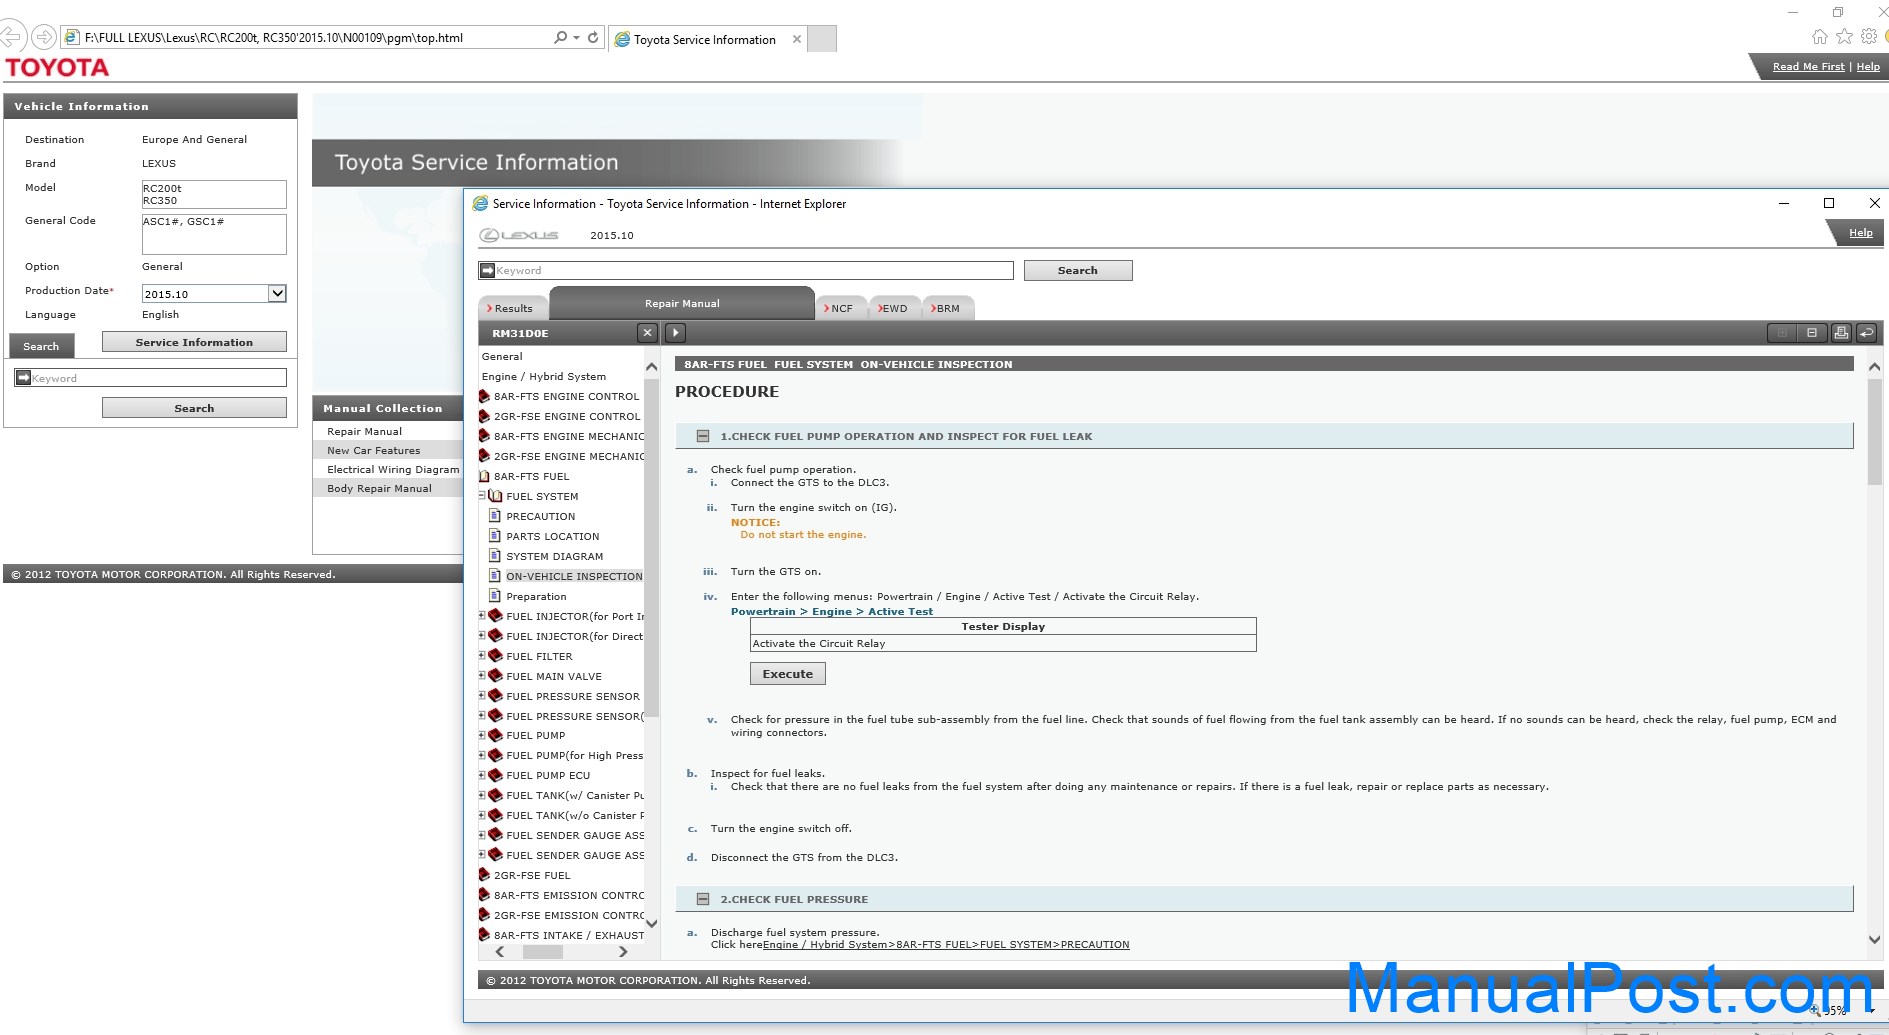Click the FUEL FILTER book icon
1889x1035 pixels.
click(x=495, y=656)
